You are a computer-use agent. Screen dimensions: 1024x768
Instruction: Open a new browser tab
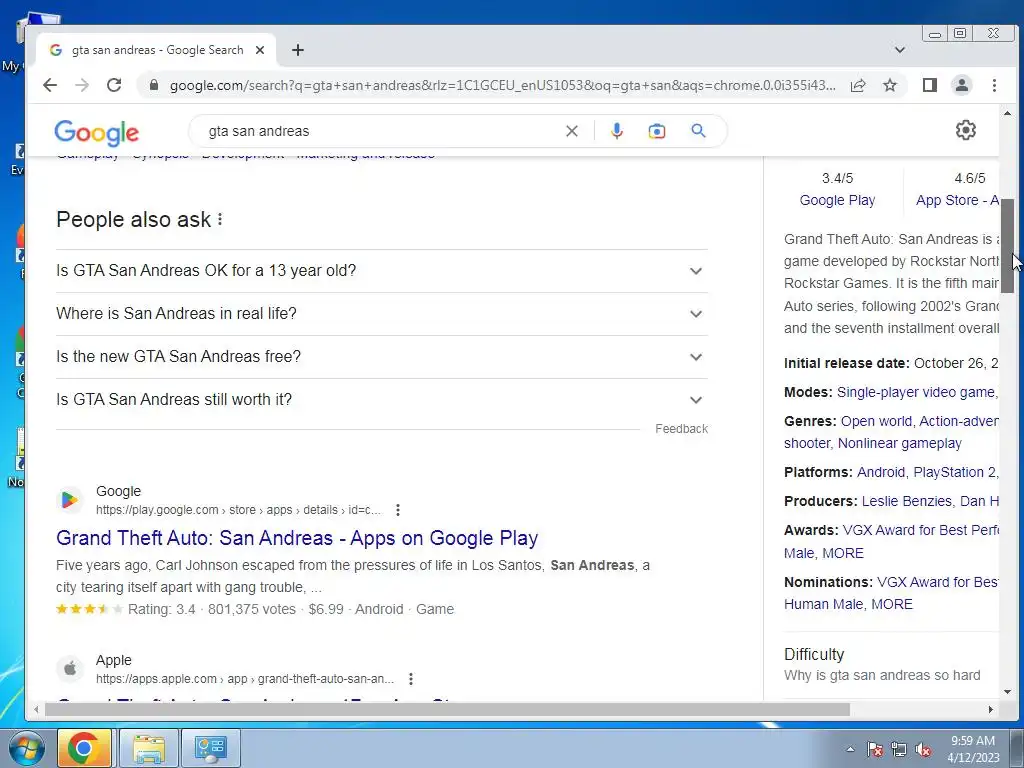(x=298, y=50)
